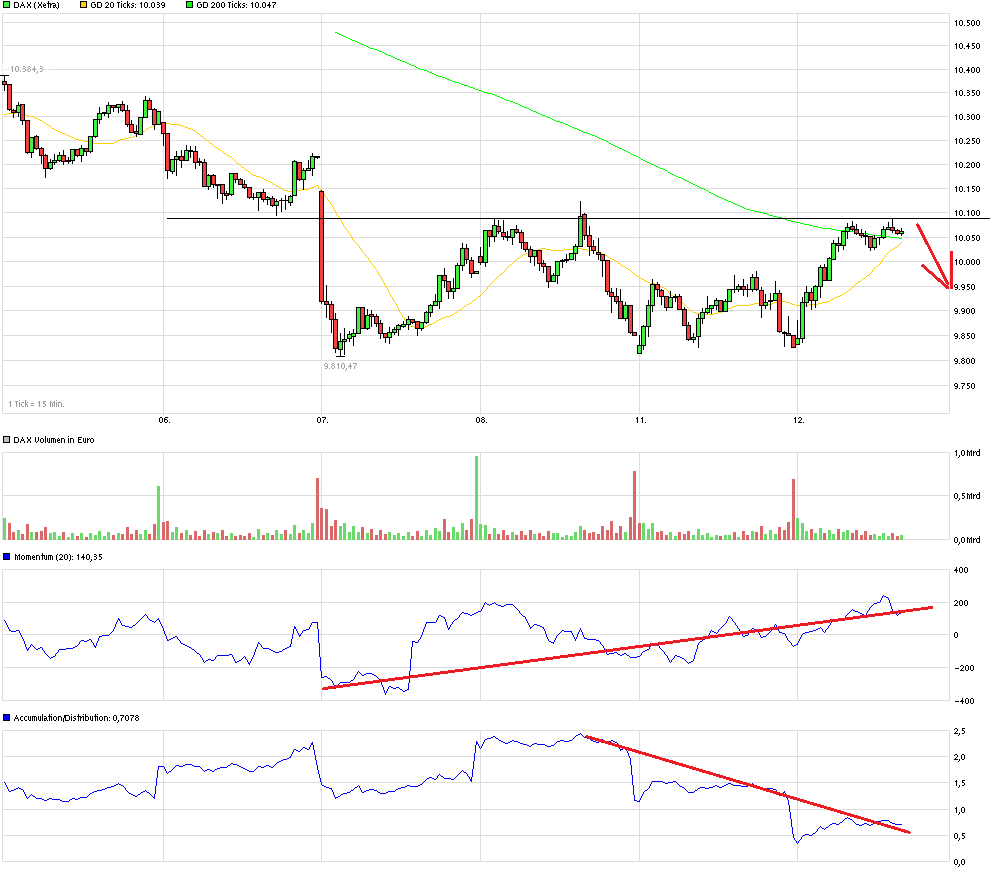This screenshot has height=872, width=990.
Task: Click the '0,5Mrd' volume axis value
Action: [967, 496]
